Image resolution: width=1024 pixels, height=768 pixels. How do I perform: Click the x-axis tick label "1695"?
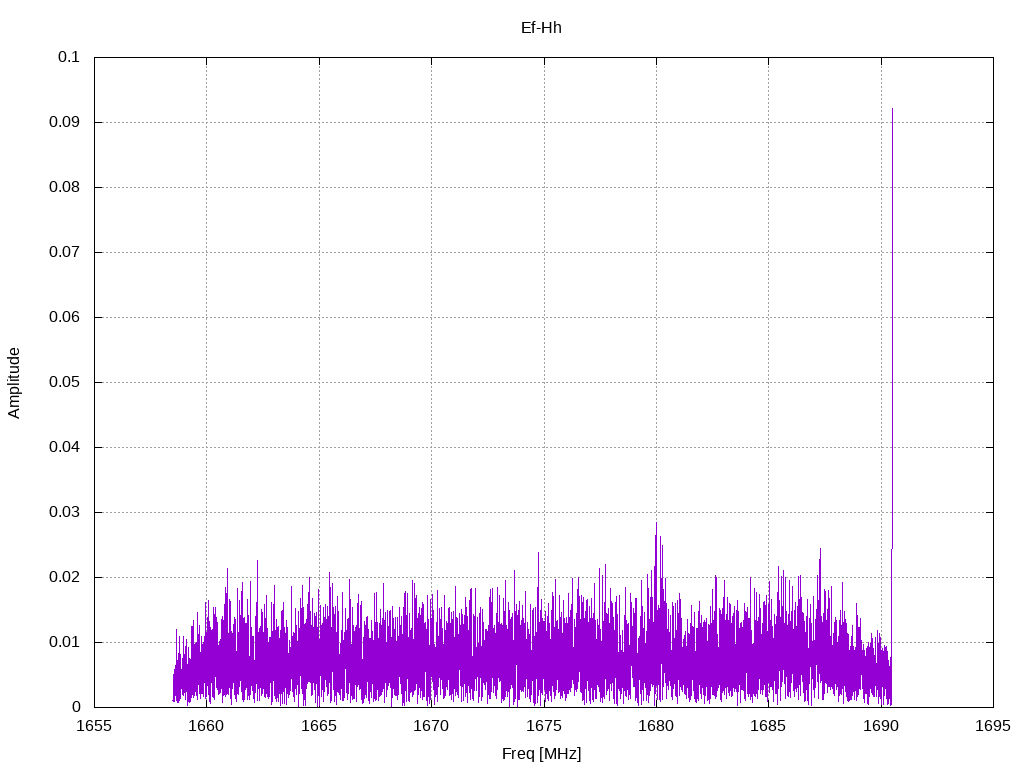coord(993,726)
